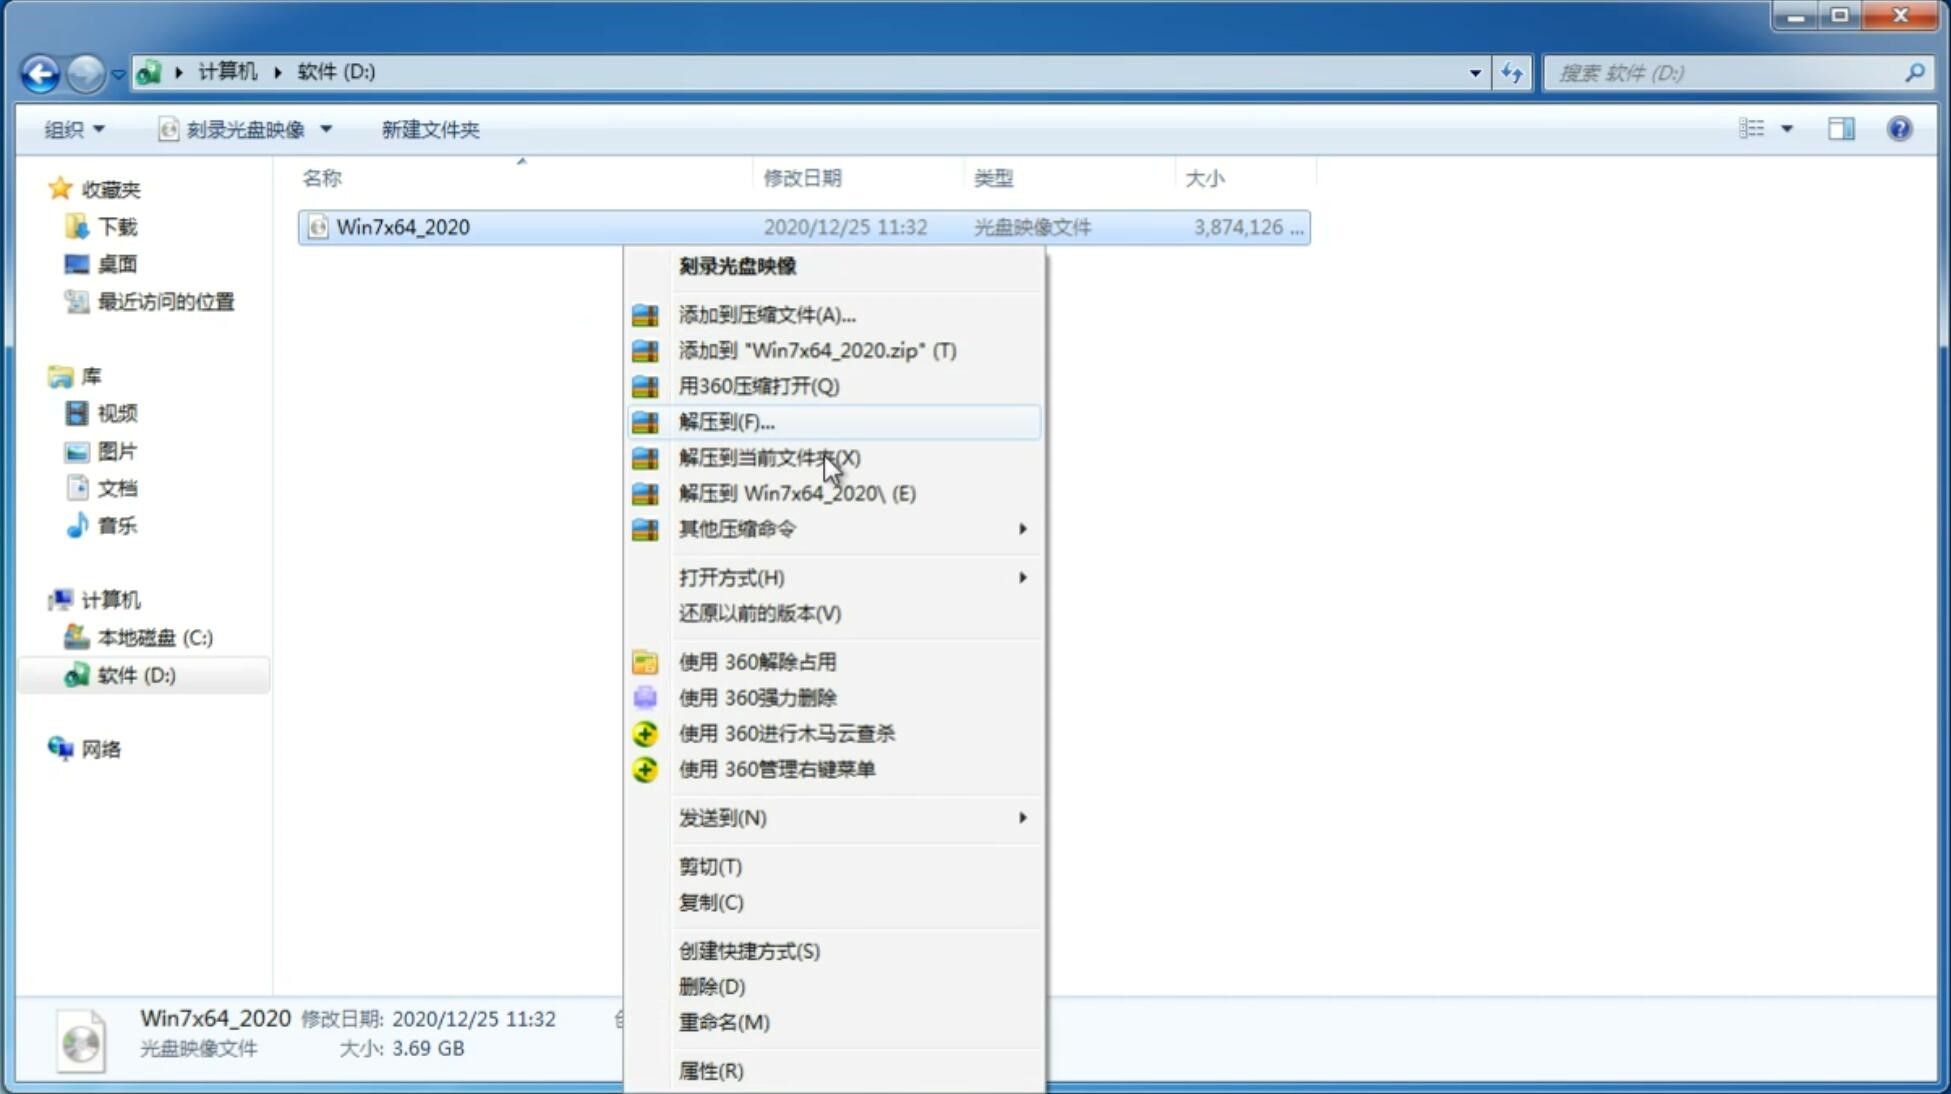
Task: Click 使用360解除占用 icon
Action: click(645, 661)
